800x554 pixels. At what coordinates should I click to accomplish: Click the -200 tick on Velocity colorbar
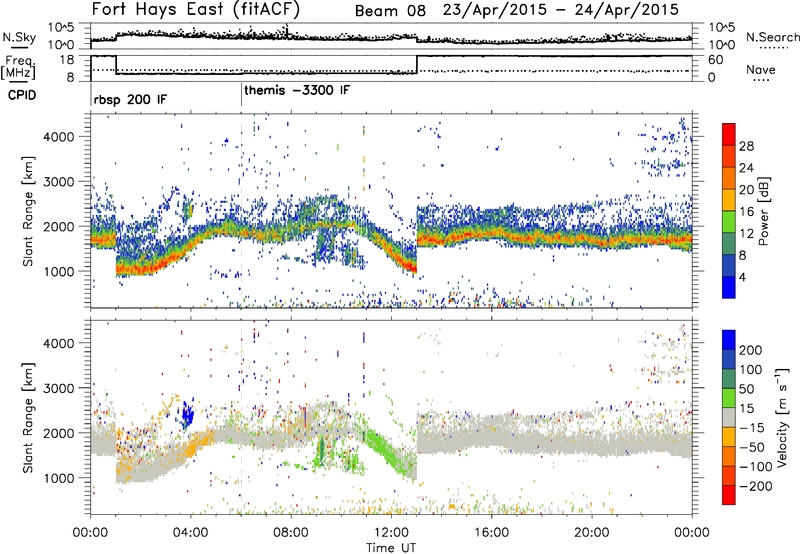point(755,486)
